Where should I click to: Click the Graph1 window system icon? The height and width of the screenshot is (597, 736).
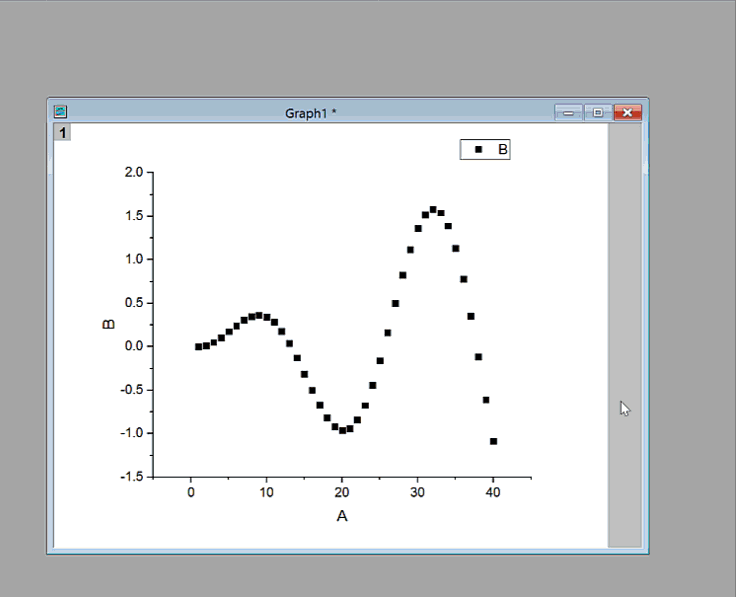[x=60, y=112]
